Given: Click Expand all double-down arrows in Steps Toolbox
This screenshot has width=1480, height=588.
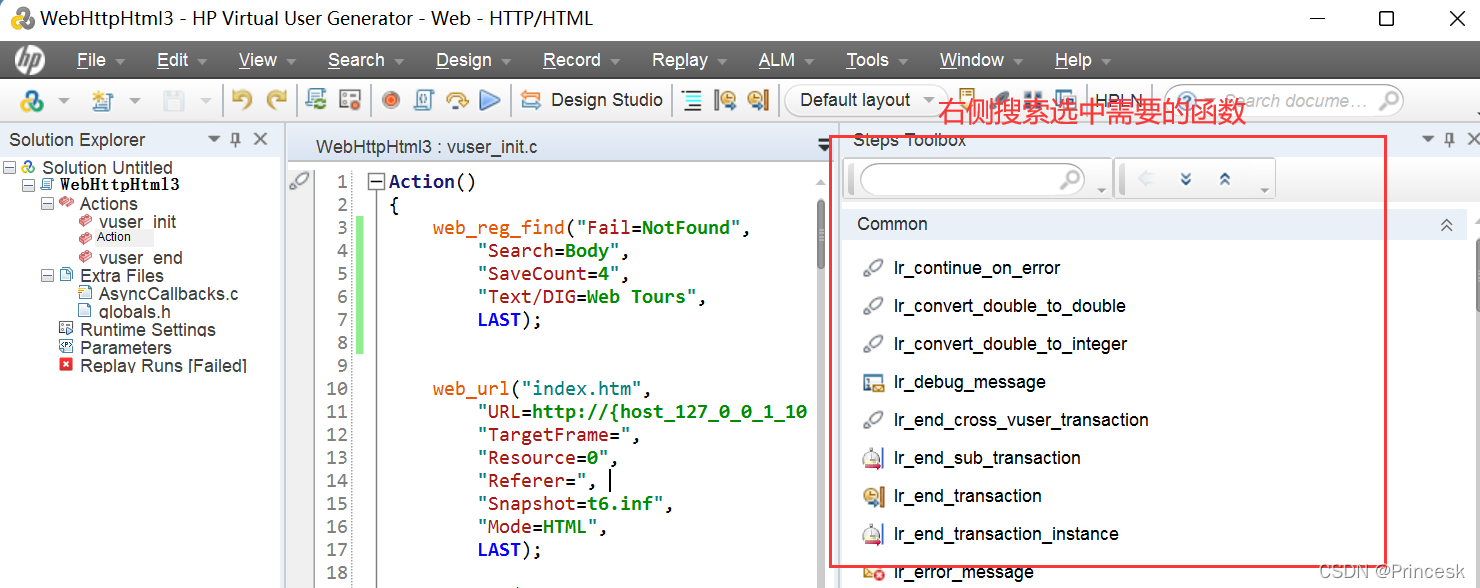Looking at the screenshot, I should [x=1186, y=179].
